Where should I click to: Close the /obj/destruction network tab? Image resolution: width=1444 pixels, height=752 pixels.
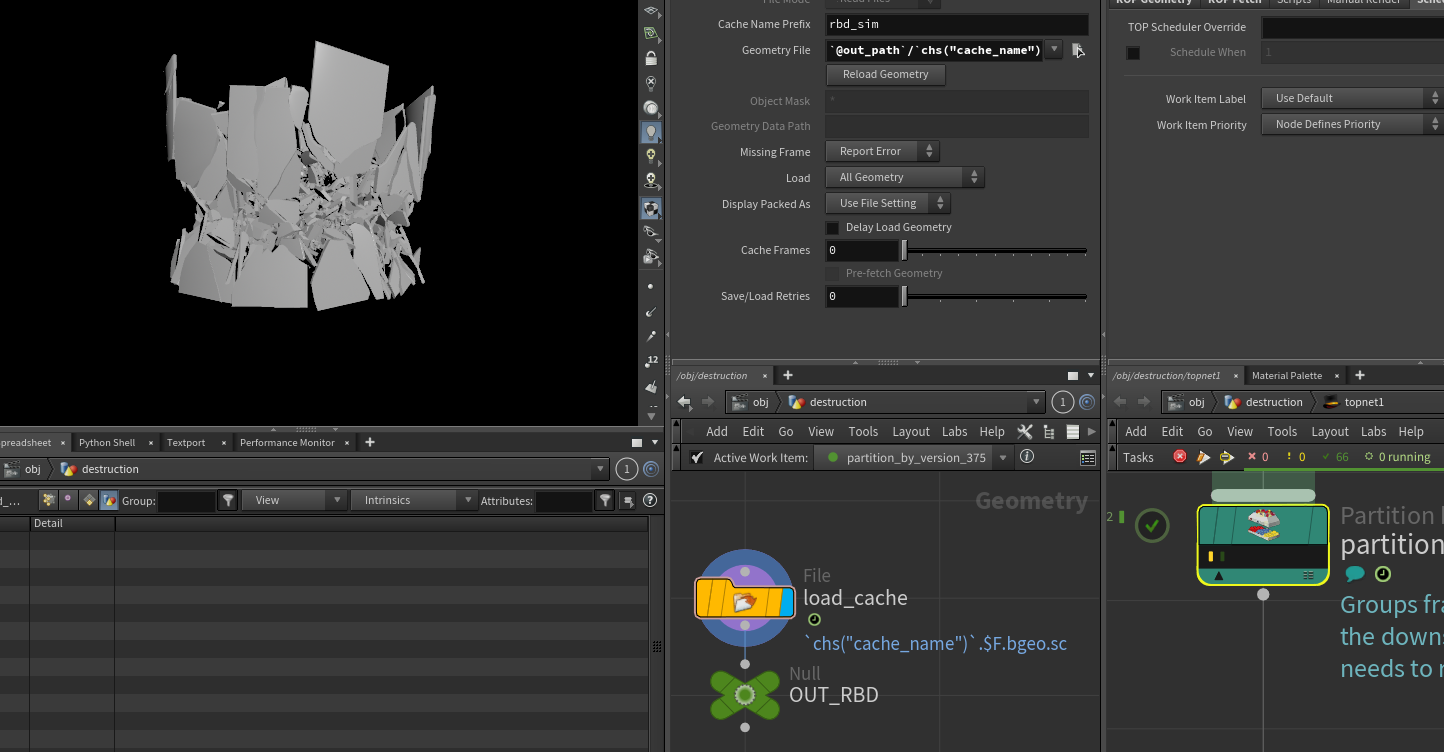(765, 376)
